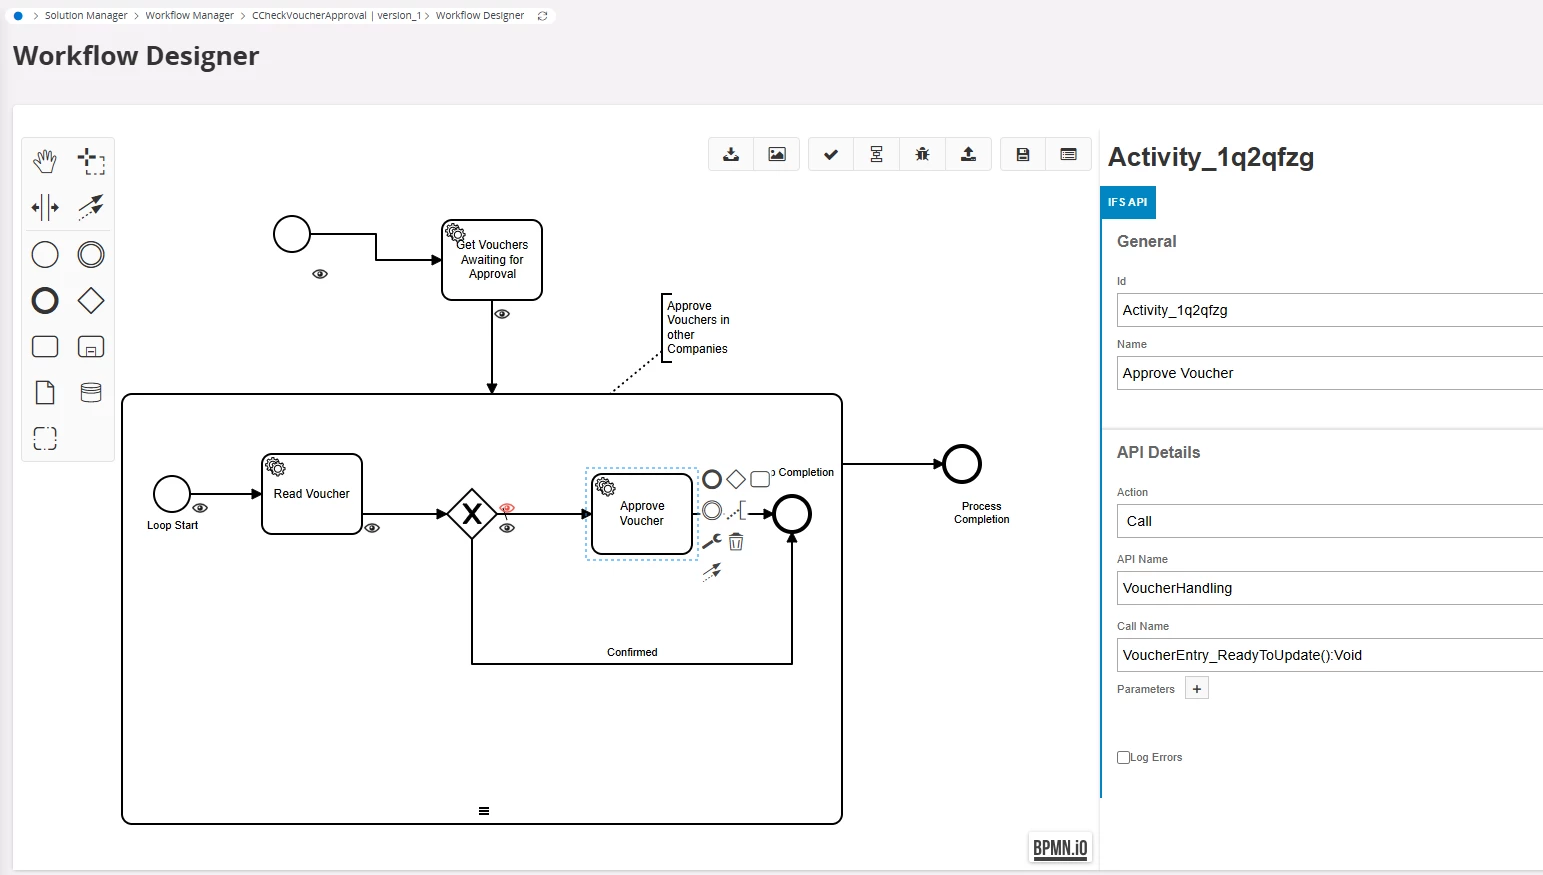Append task rectangle from context pad
The width and height of the screenshot is (1543, 875).
[760, 479]
